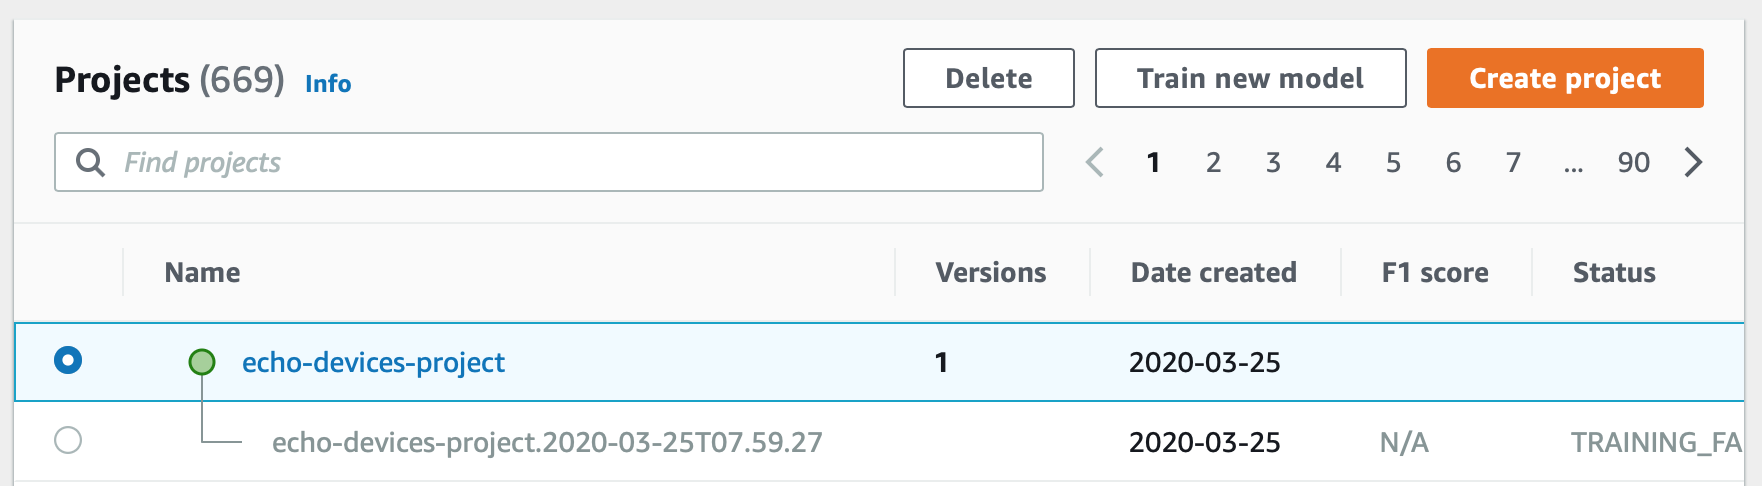Go to page 2

point(1213,162)
